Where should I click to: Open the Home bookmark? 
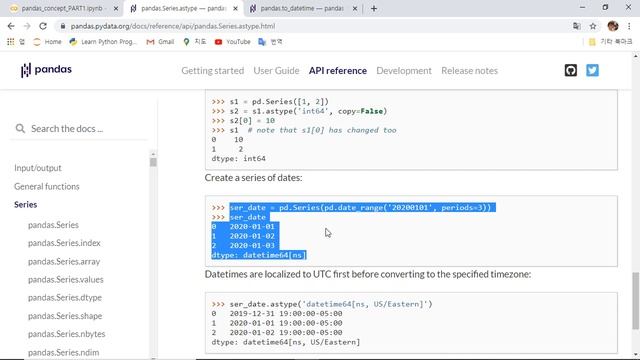47,42
